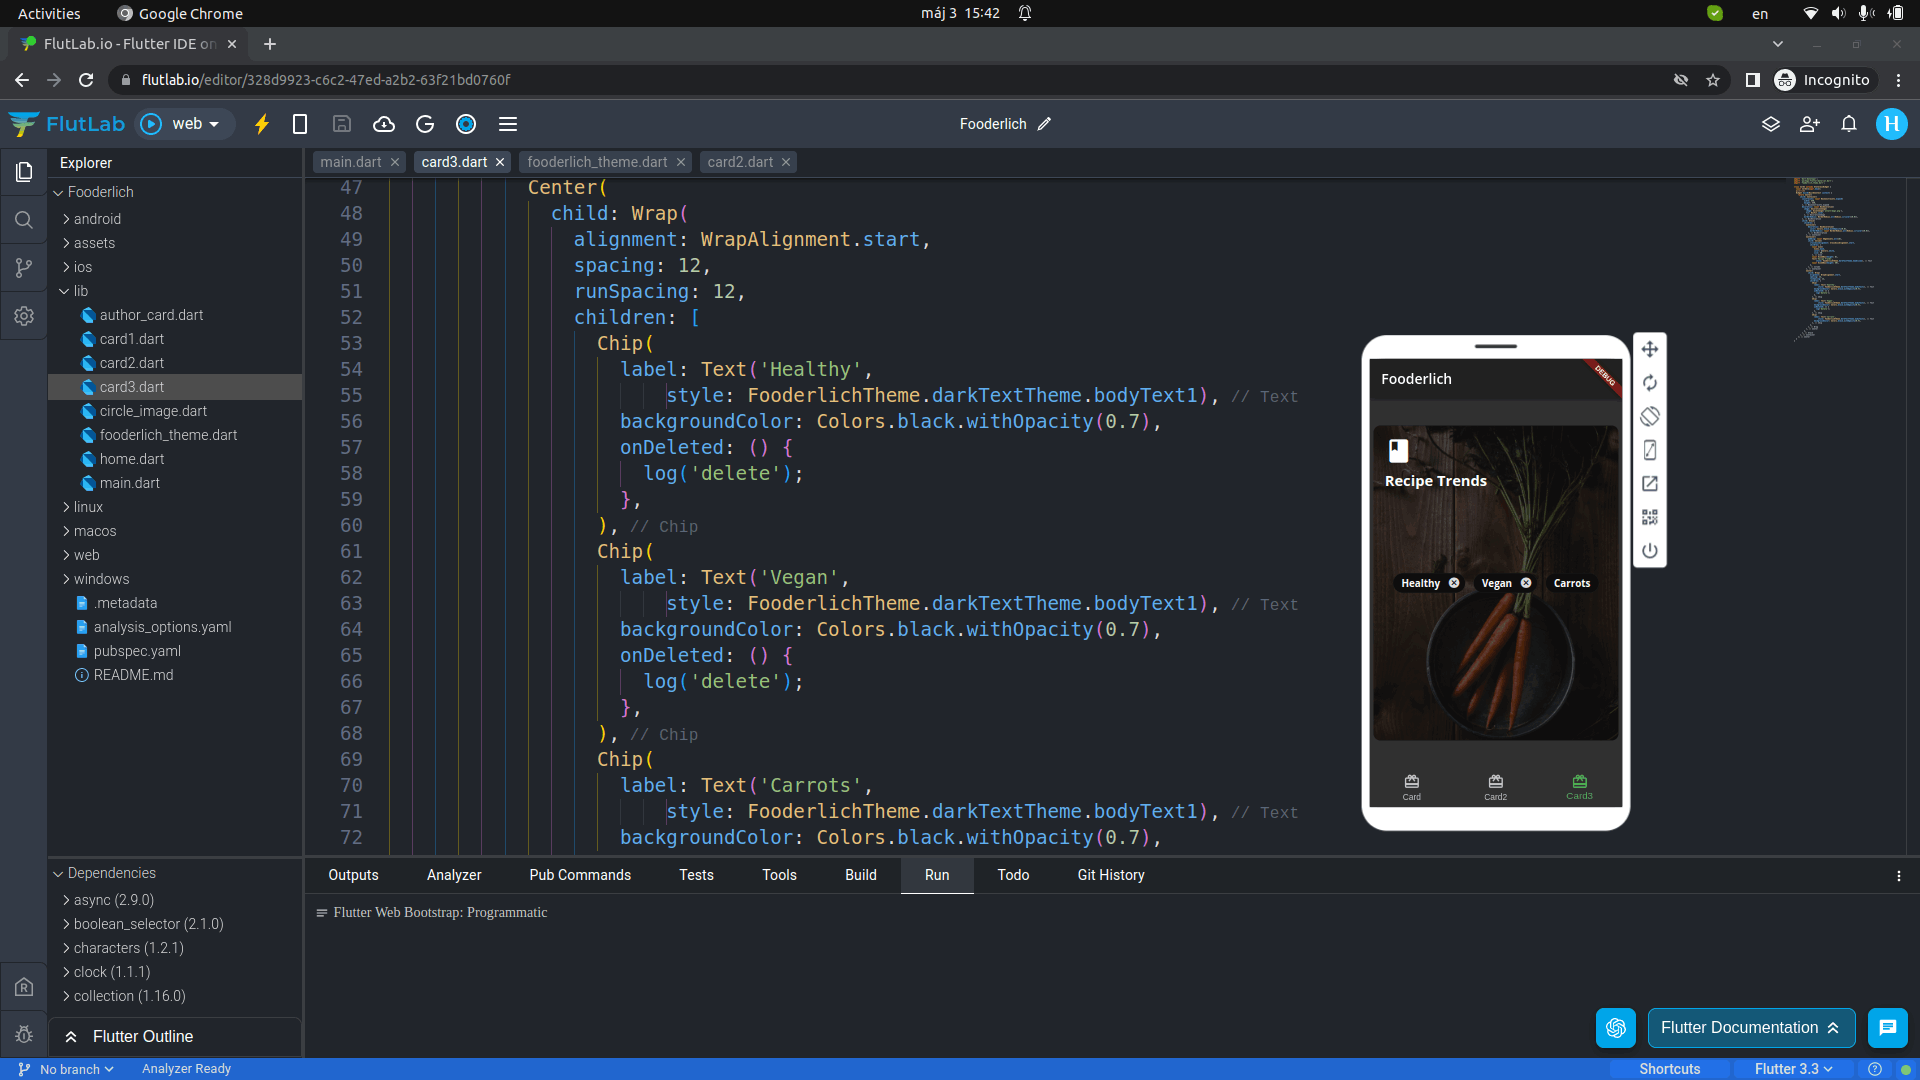Click the rotate device emulator icon
This screenshot has height=1080, width=1920.
pos(1650,416)
